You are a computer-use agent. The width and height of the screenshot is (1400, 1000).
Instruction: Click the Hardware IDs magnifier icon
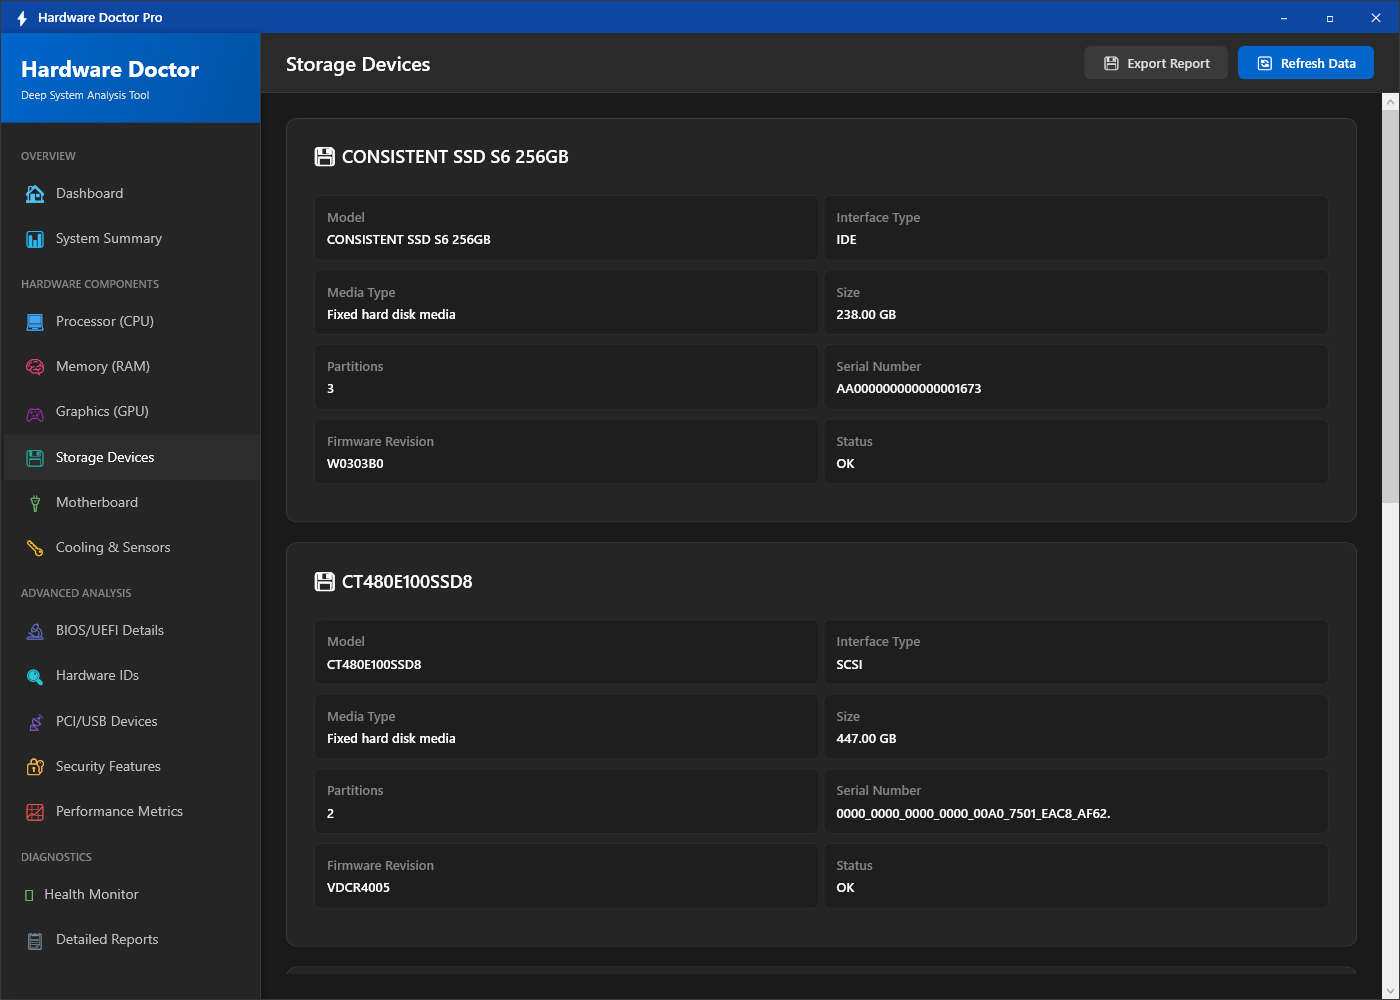[35, 676]
